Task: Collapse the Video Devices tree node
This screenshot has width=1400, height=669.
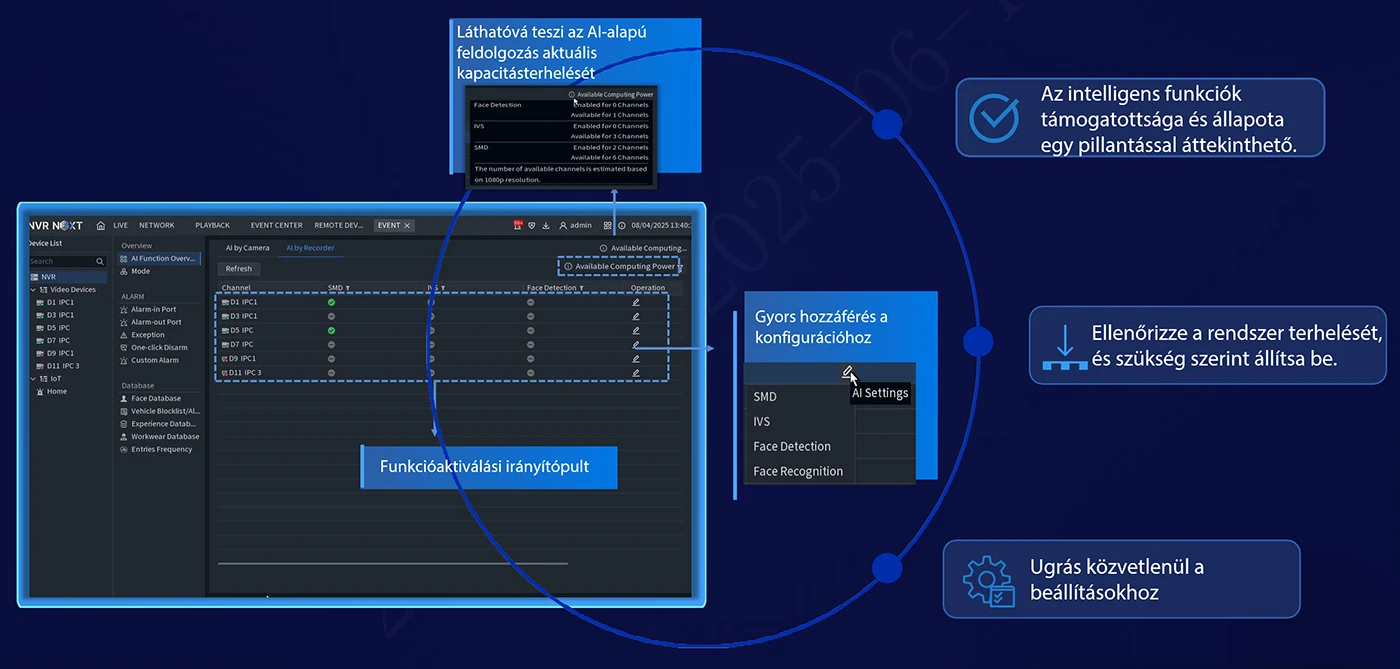Action: (x=33, y=290)
